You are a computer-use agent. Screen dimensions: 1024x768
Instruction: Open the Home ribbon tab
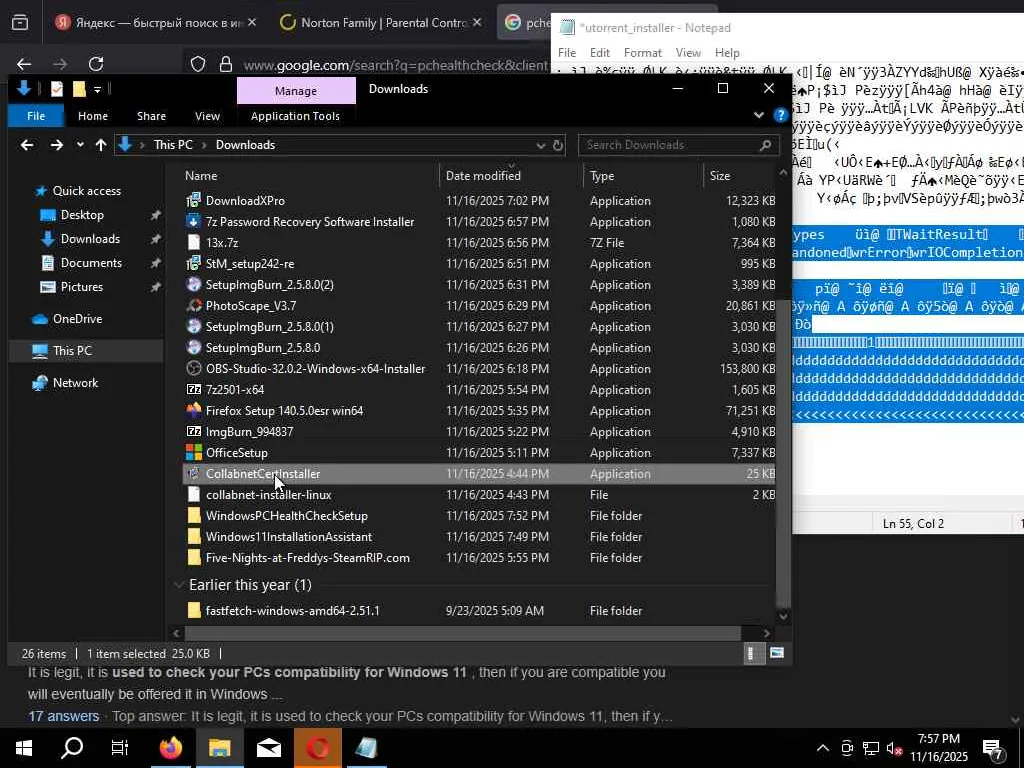point(93,116)
